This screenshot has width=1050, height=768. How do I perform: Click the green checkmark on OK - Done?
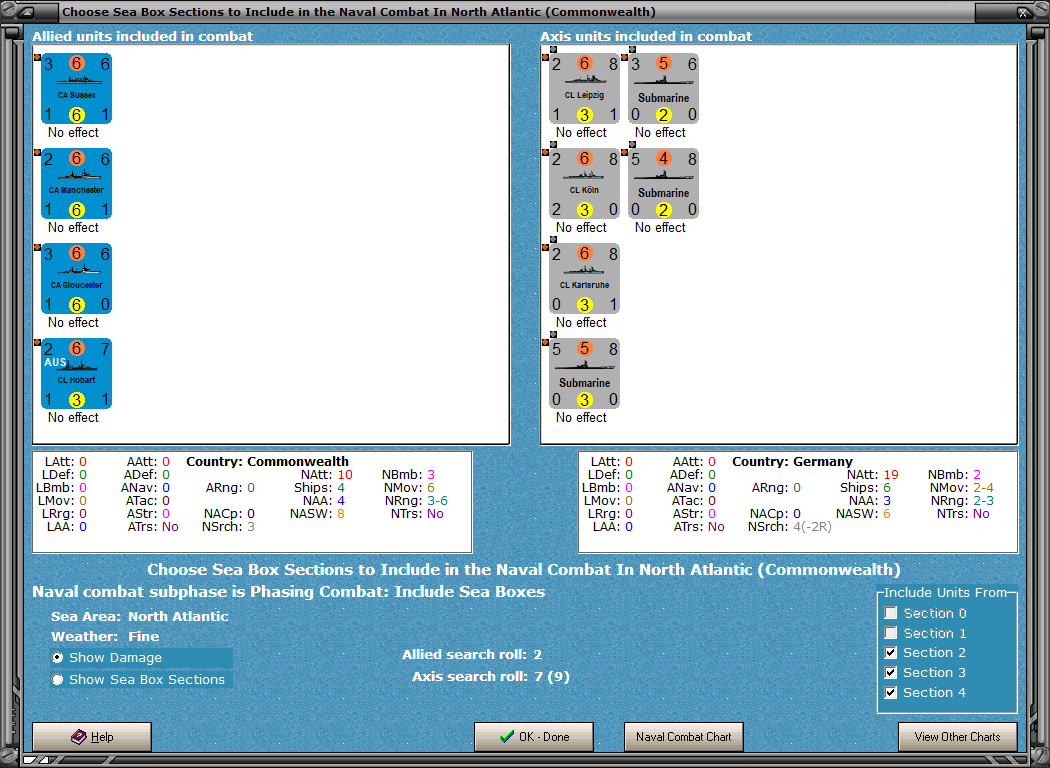pyautogui.click(x=507, y=737)
